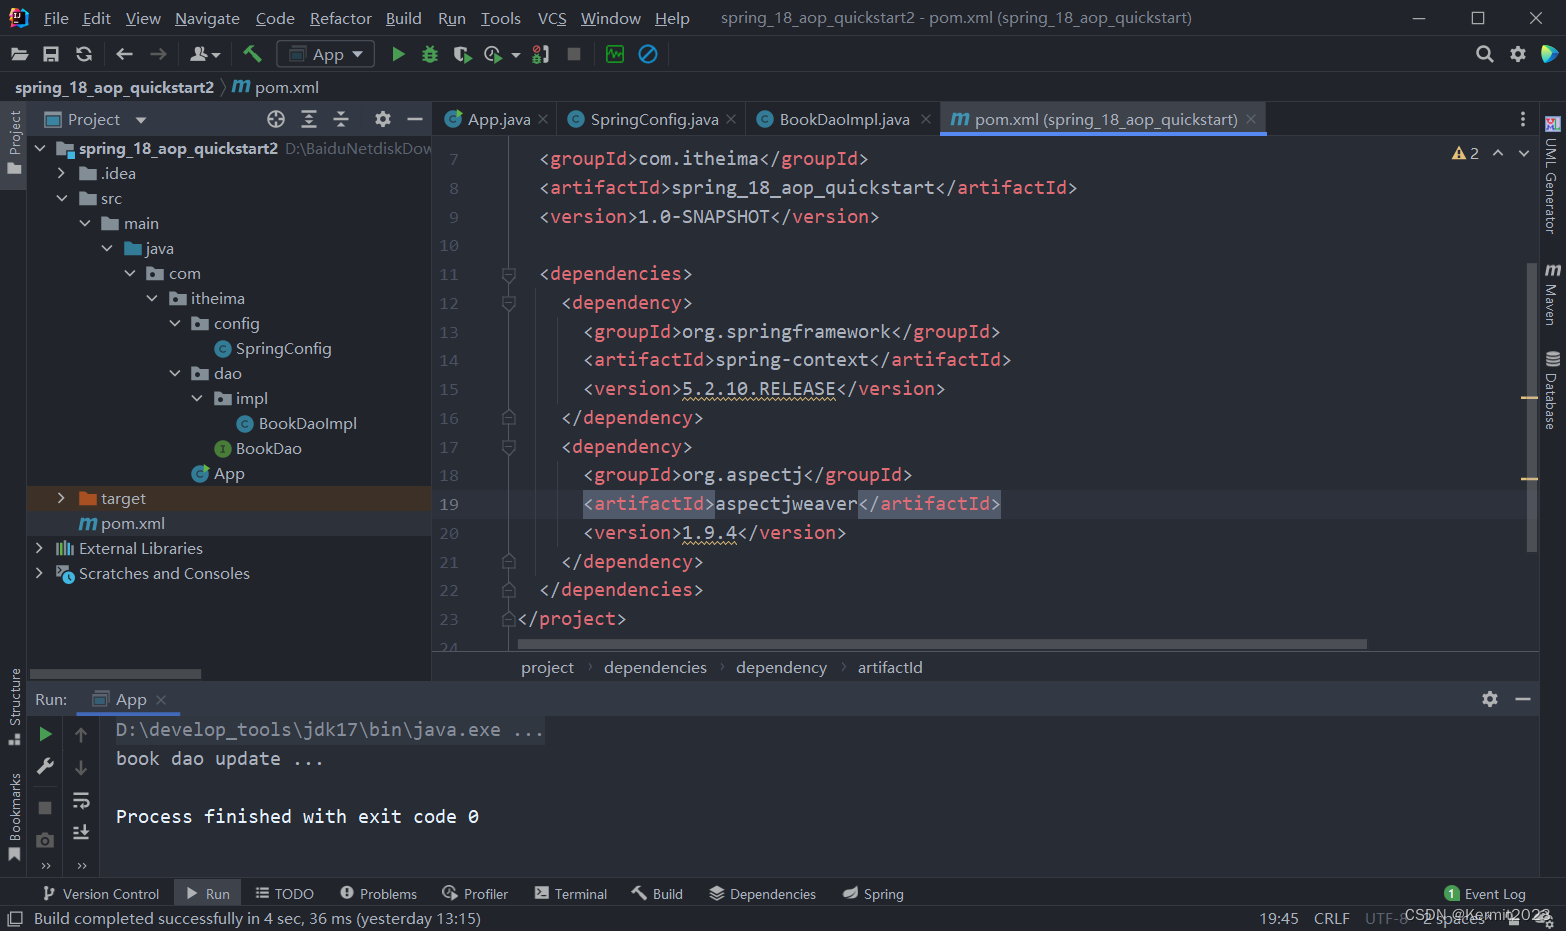This screenshot has height=931, width=1566.
Task: Toggle the Project side tool window
Action: [x=14, y=143]
